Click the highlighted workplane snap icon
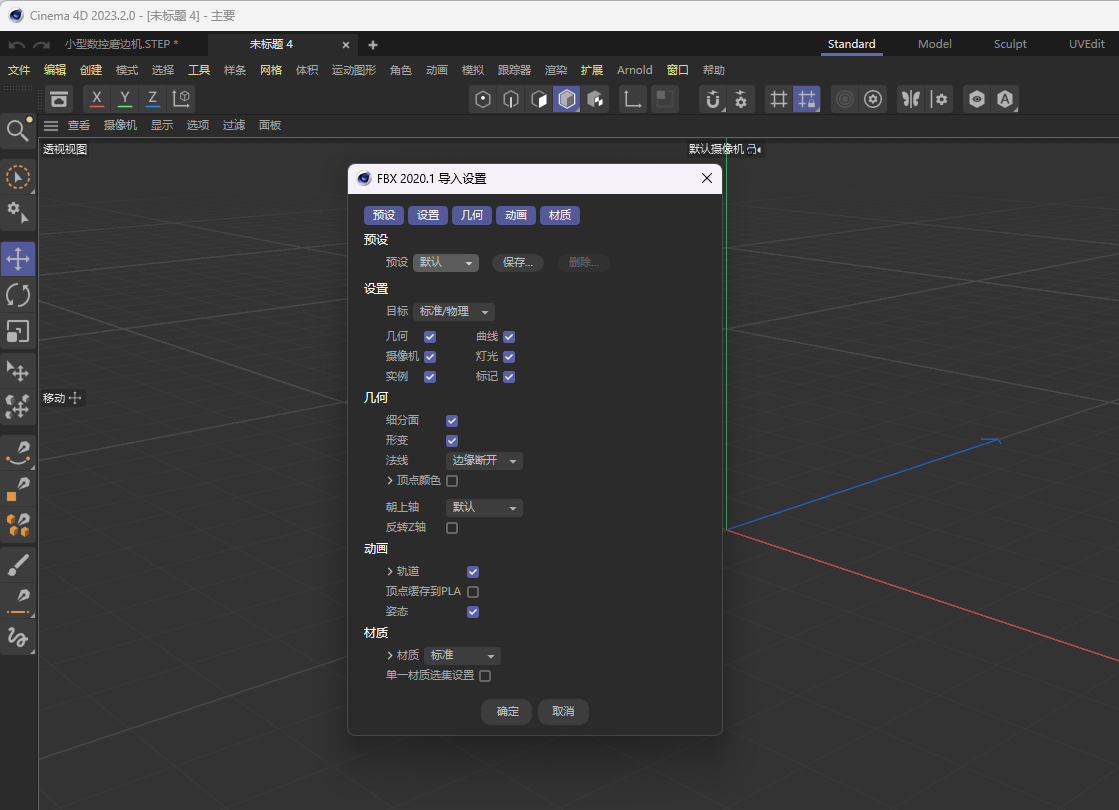1119x810 pixels. [806, 99]
